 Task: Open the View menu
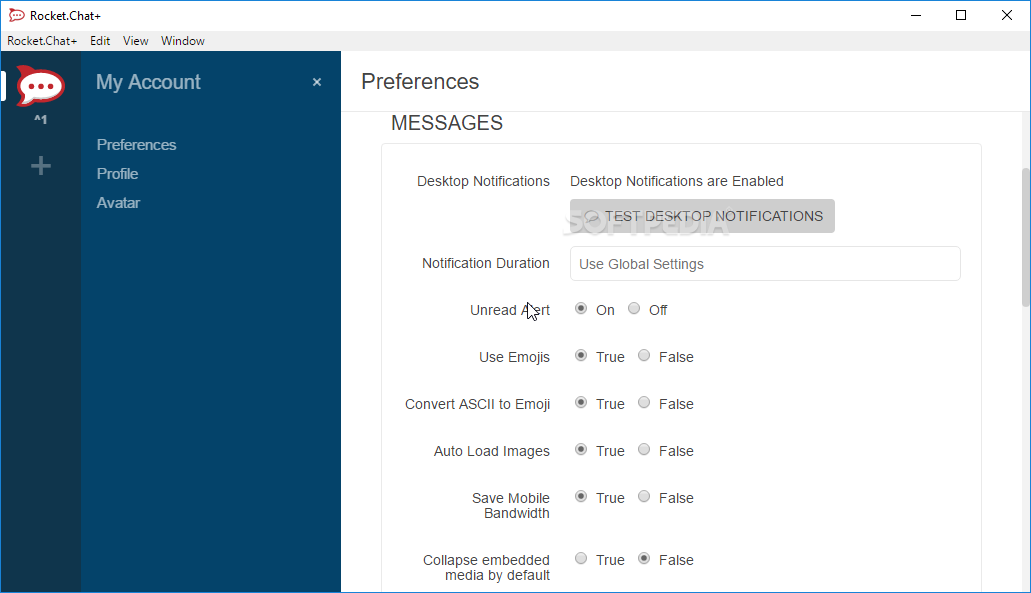pos(135,41)
